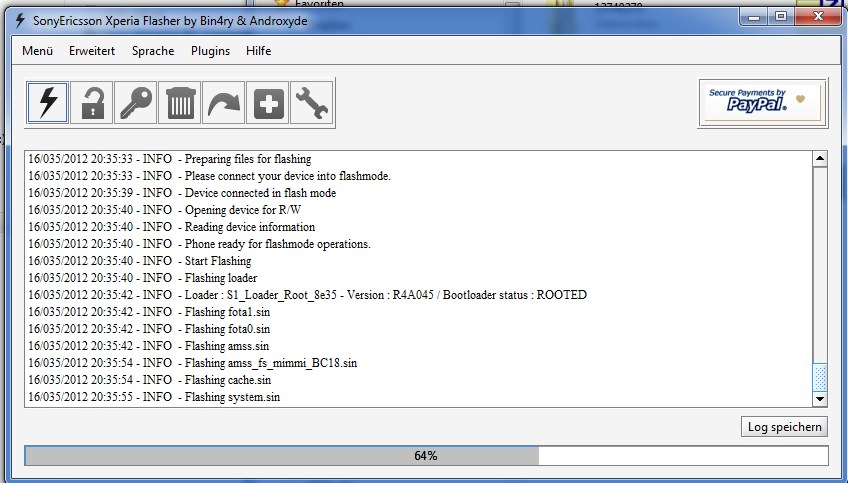Click log line 'Device connected in flash mode'

[182, 193]
